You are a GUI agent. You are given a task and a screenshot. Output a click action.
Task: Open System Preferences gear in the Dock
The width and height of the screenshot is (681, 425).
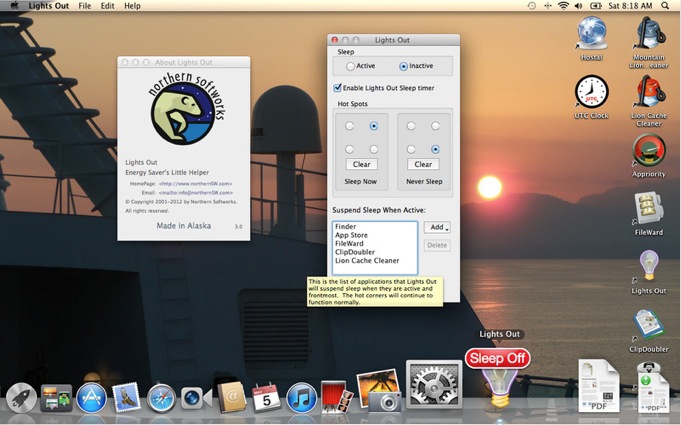click(434, 385)
